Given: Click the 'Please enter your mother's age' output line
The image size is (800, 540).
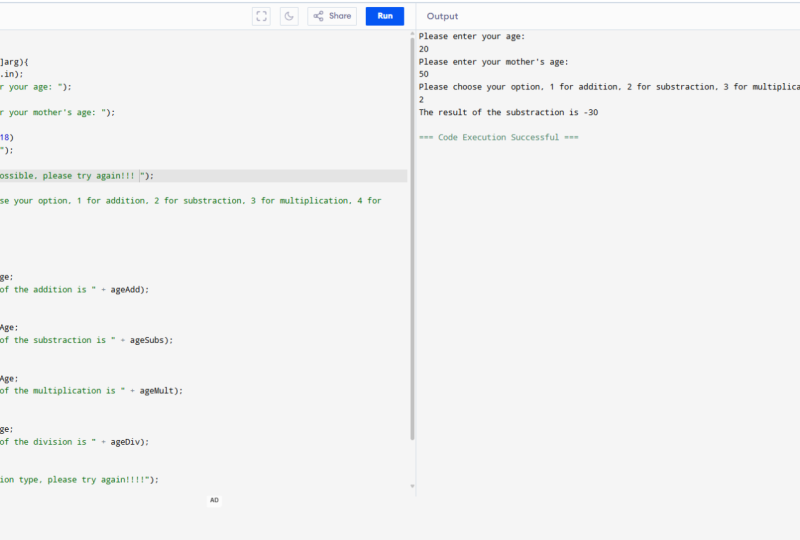Looking at the screenshot, I should click(x=493, y=62).
